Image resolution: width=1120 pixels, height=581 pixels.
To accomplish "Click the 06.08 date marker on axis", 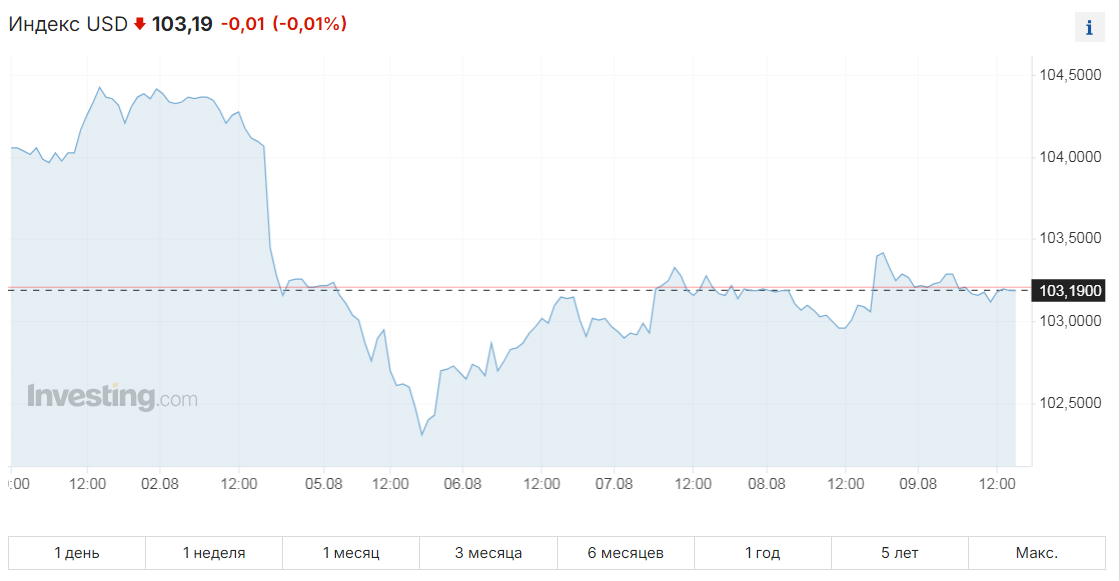I will [462, 484].
